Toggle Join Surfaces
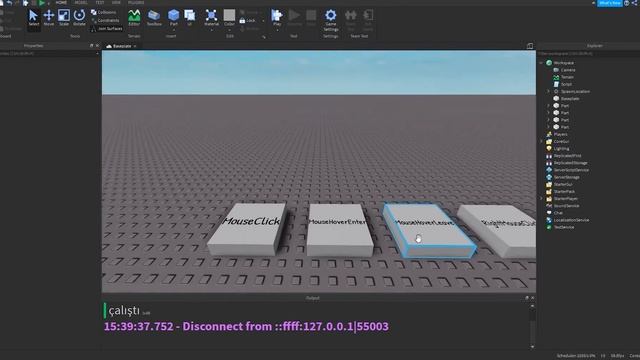 (x=107, y=29)
